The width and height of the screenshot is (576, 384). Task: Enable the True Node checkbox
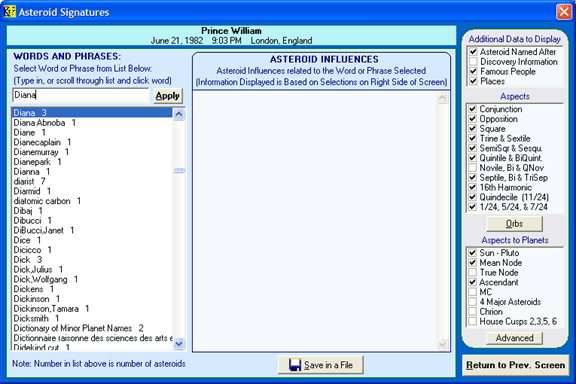coord(473,273)
